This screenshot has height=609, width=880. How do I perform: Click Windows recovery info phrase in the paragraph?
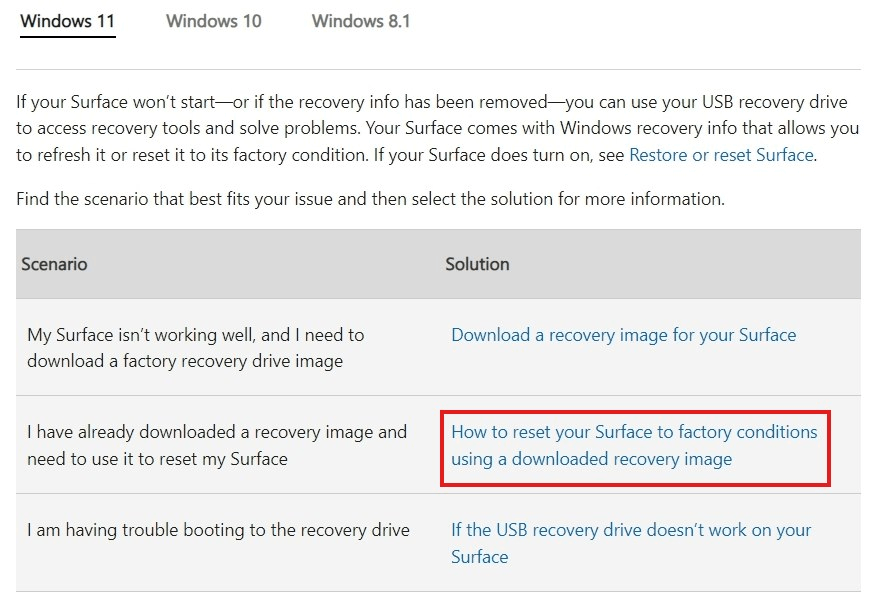pyautogui.click(x=649, y=128)
